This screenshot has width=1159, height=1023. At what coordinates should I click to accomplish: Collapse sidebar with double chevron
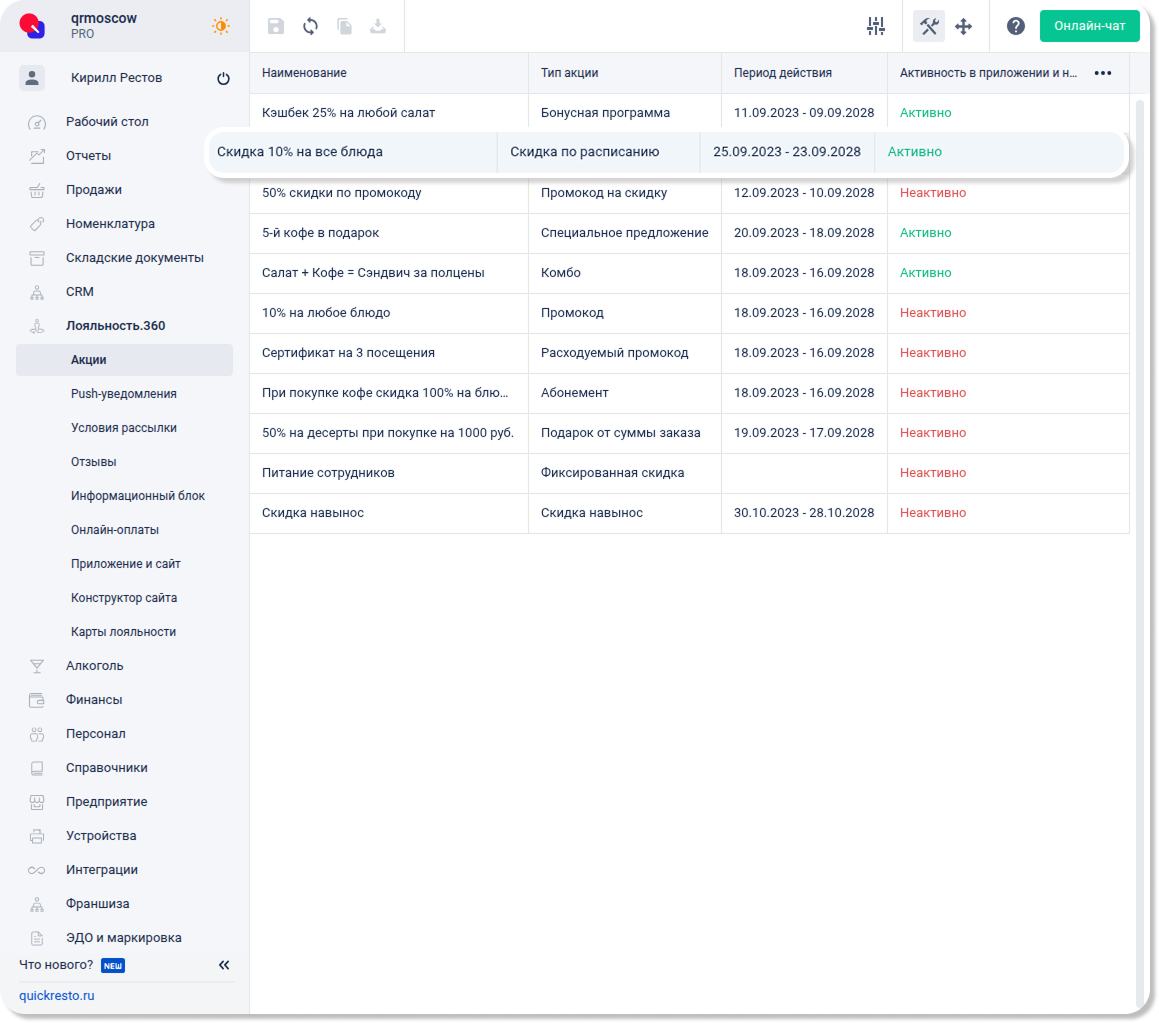[224, 965]
